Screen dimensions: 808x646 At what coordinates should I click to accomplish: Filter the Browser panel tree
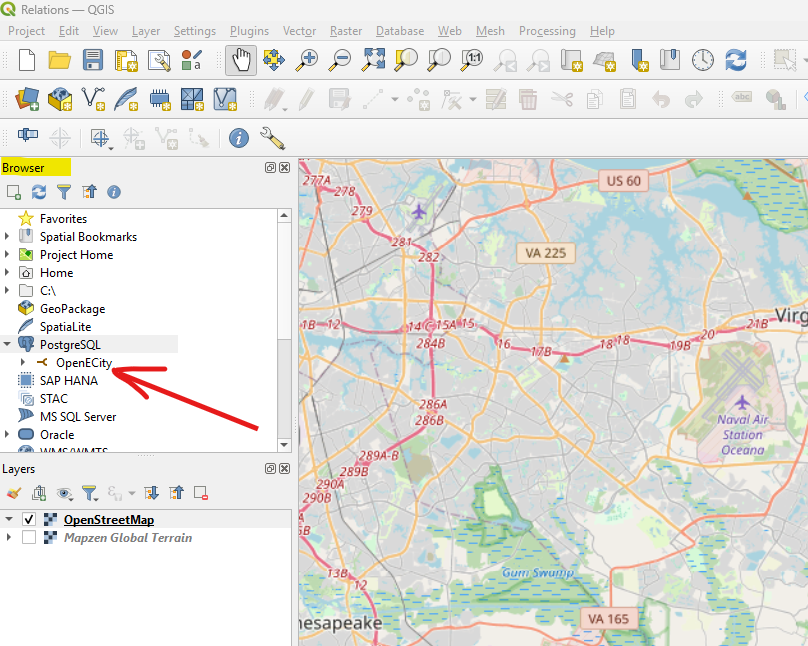[x=64, y=192]
